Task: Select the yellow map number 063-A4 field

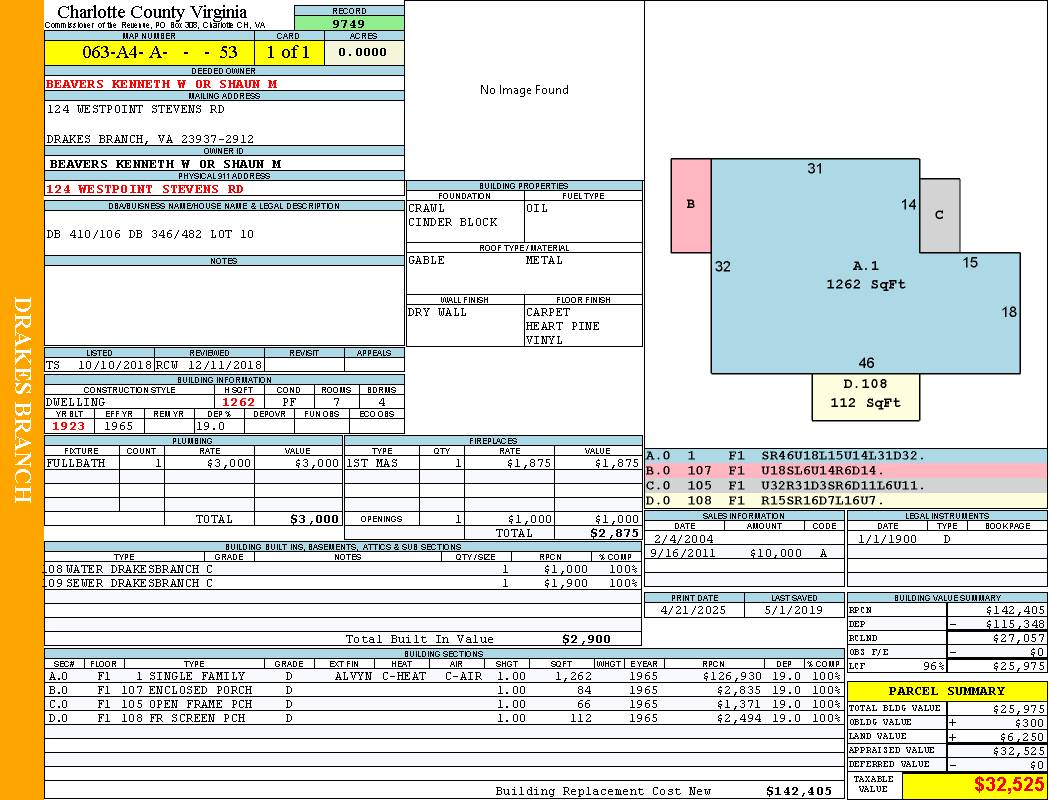Action: point(149,52)
